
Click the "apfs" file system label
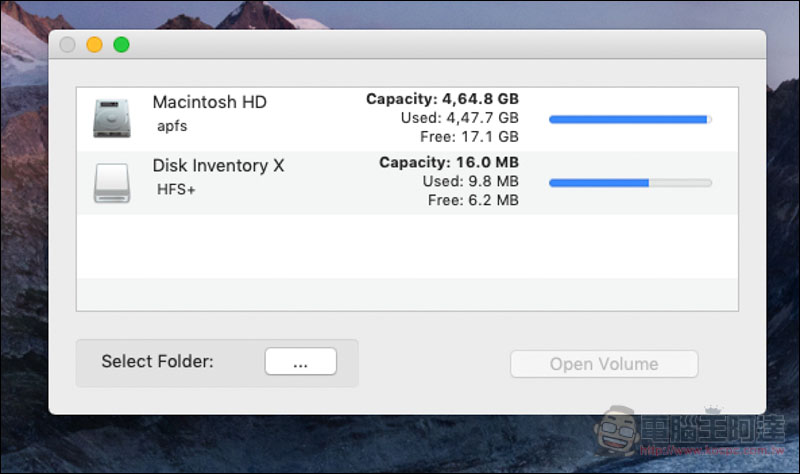[172, 126]
